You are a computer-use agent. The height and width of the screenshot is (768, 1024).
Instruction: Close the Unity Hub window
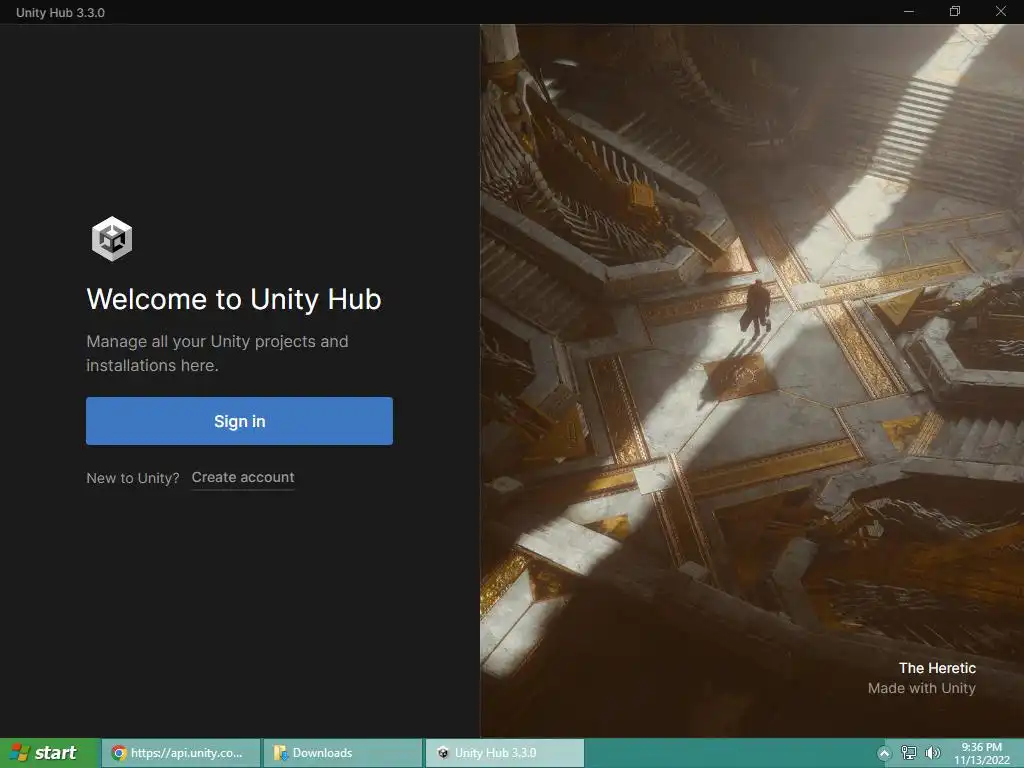[x=1000, y=12]
